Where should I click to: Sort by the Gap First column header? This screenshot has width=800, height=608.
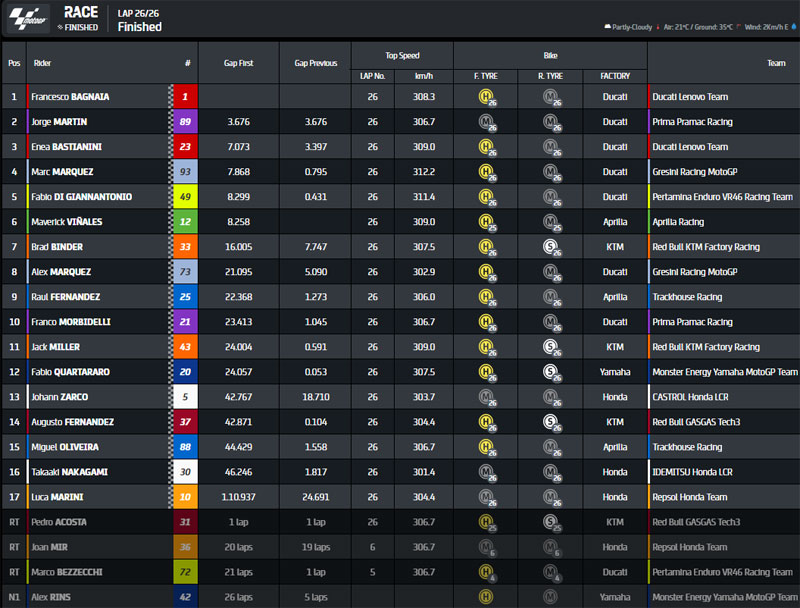239,62
